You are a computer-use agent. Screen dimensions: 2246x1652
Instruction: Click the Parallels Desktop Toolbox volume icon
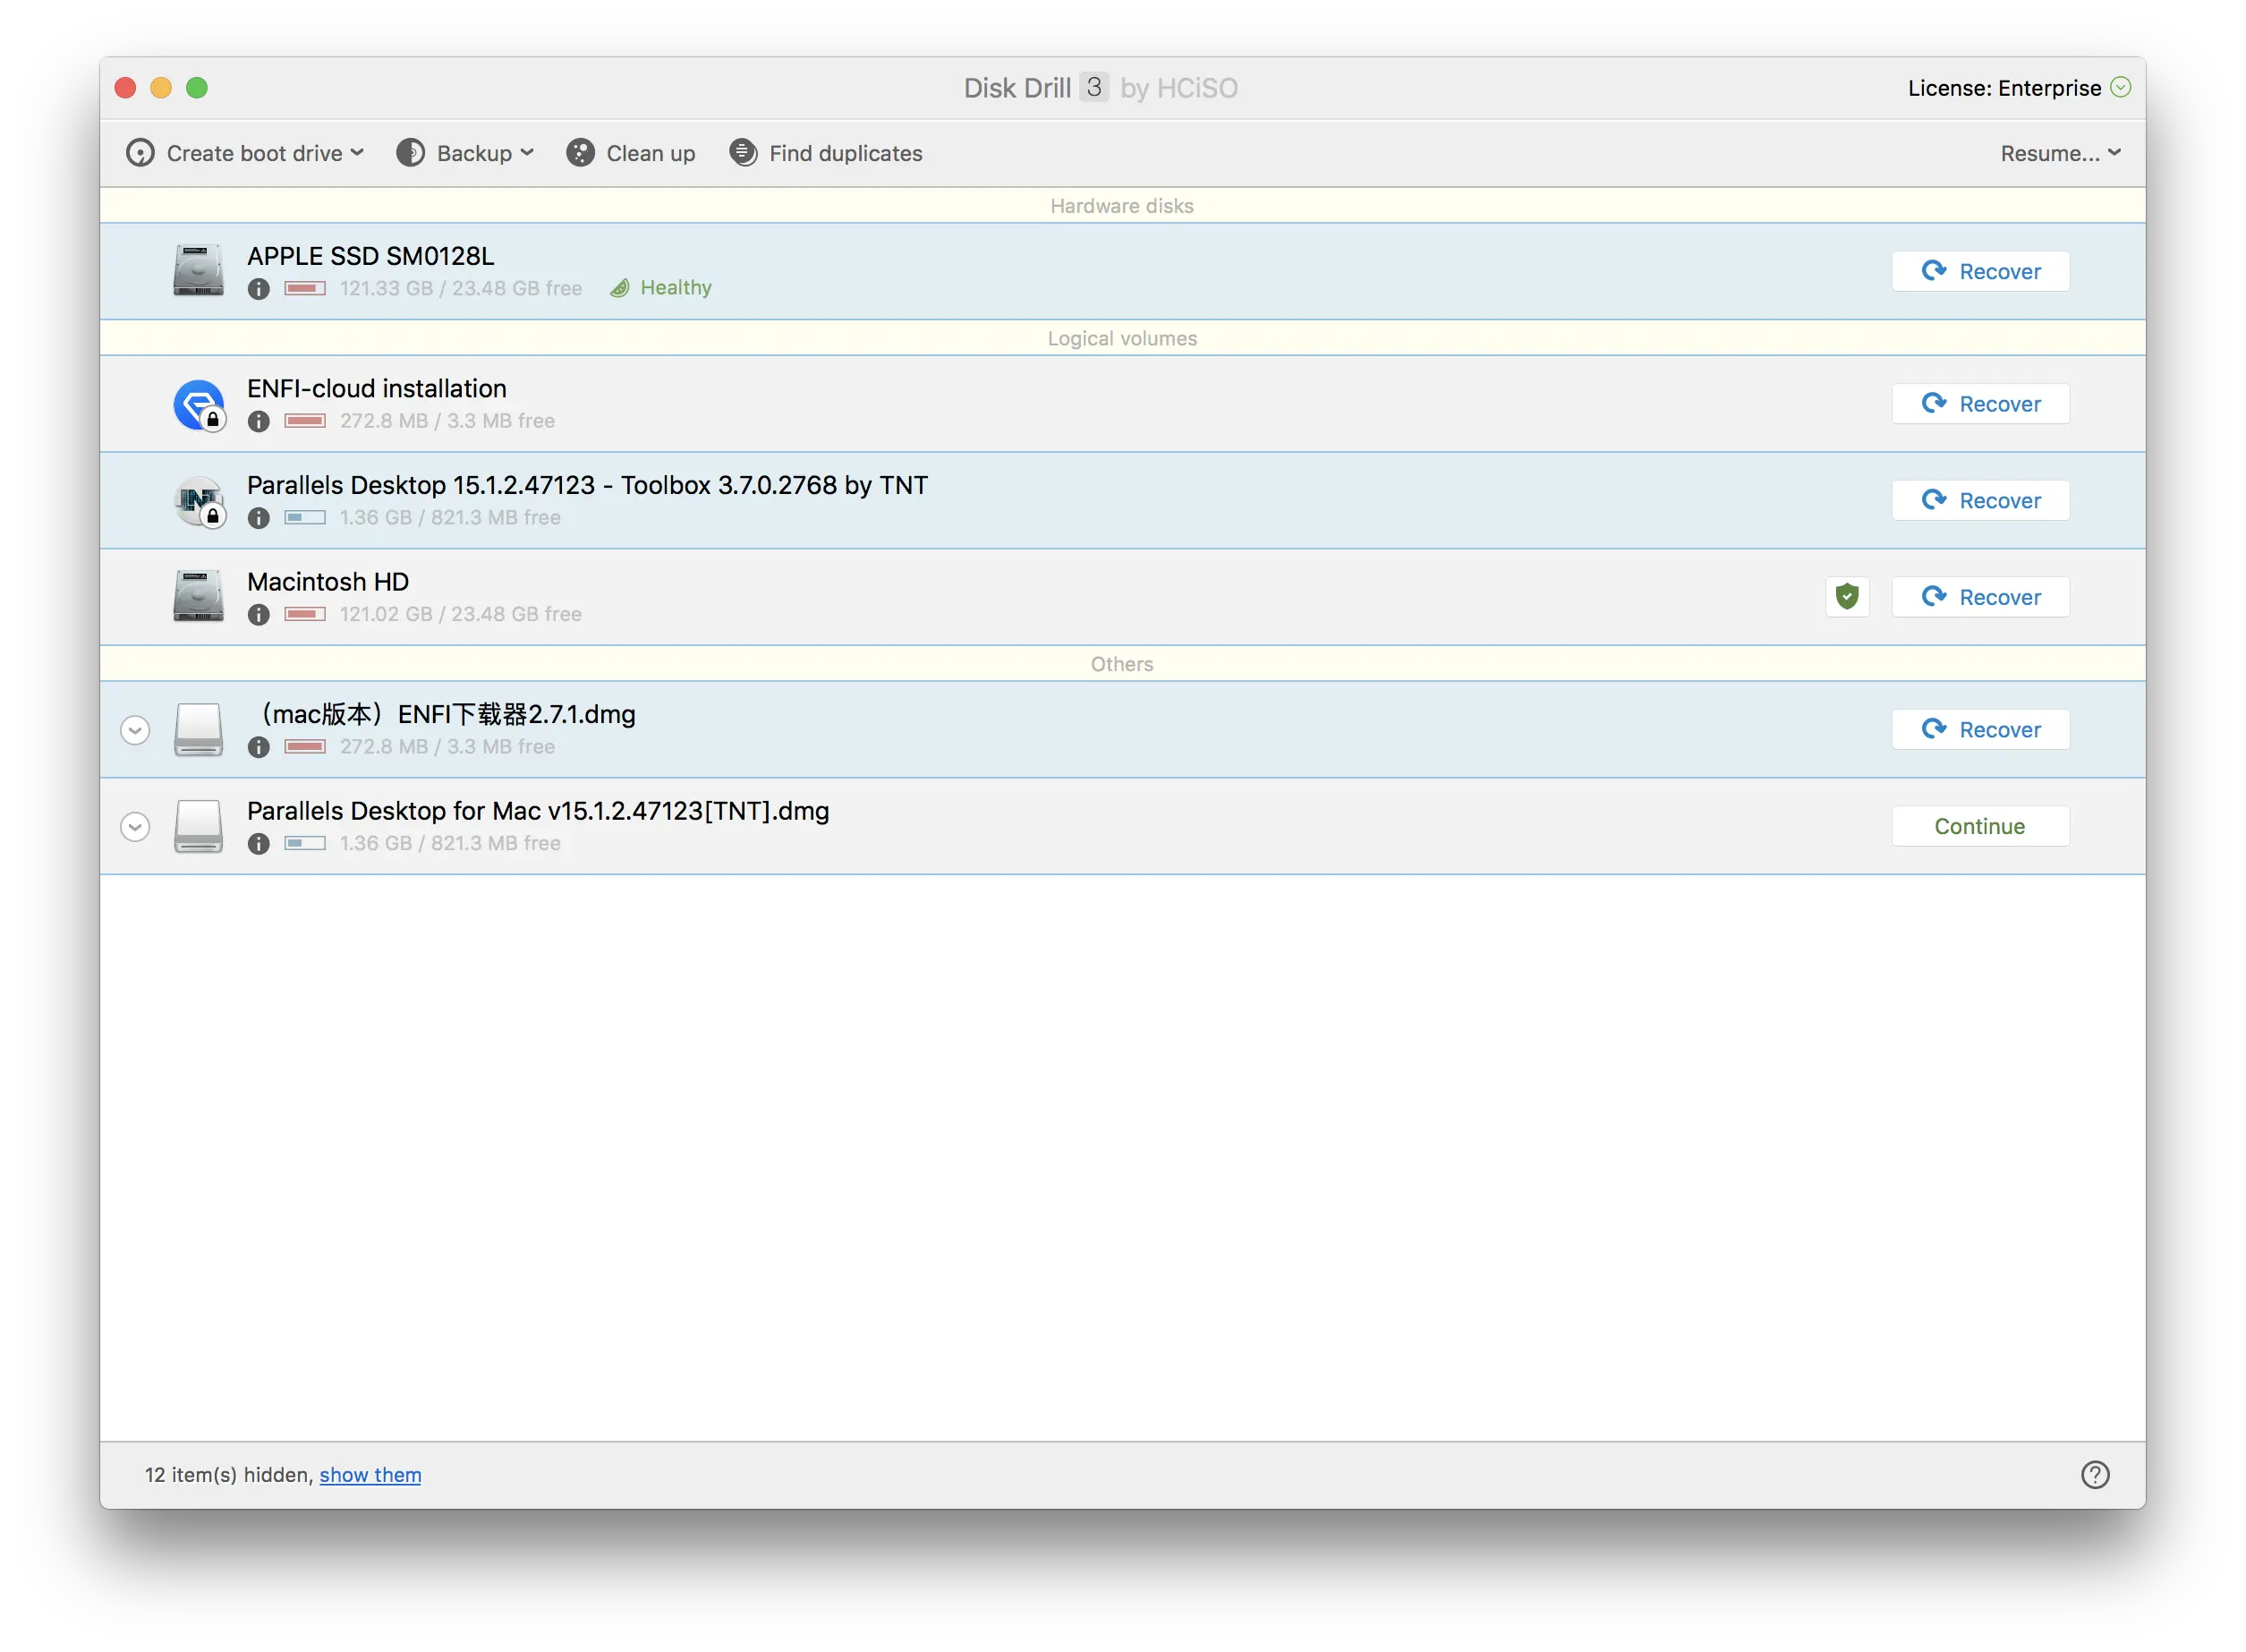(x=199, y=501)
